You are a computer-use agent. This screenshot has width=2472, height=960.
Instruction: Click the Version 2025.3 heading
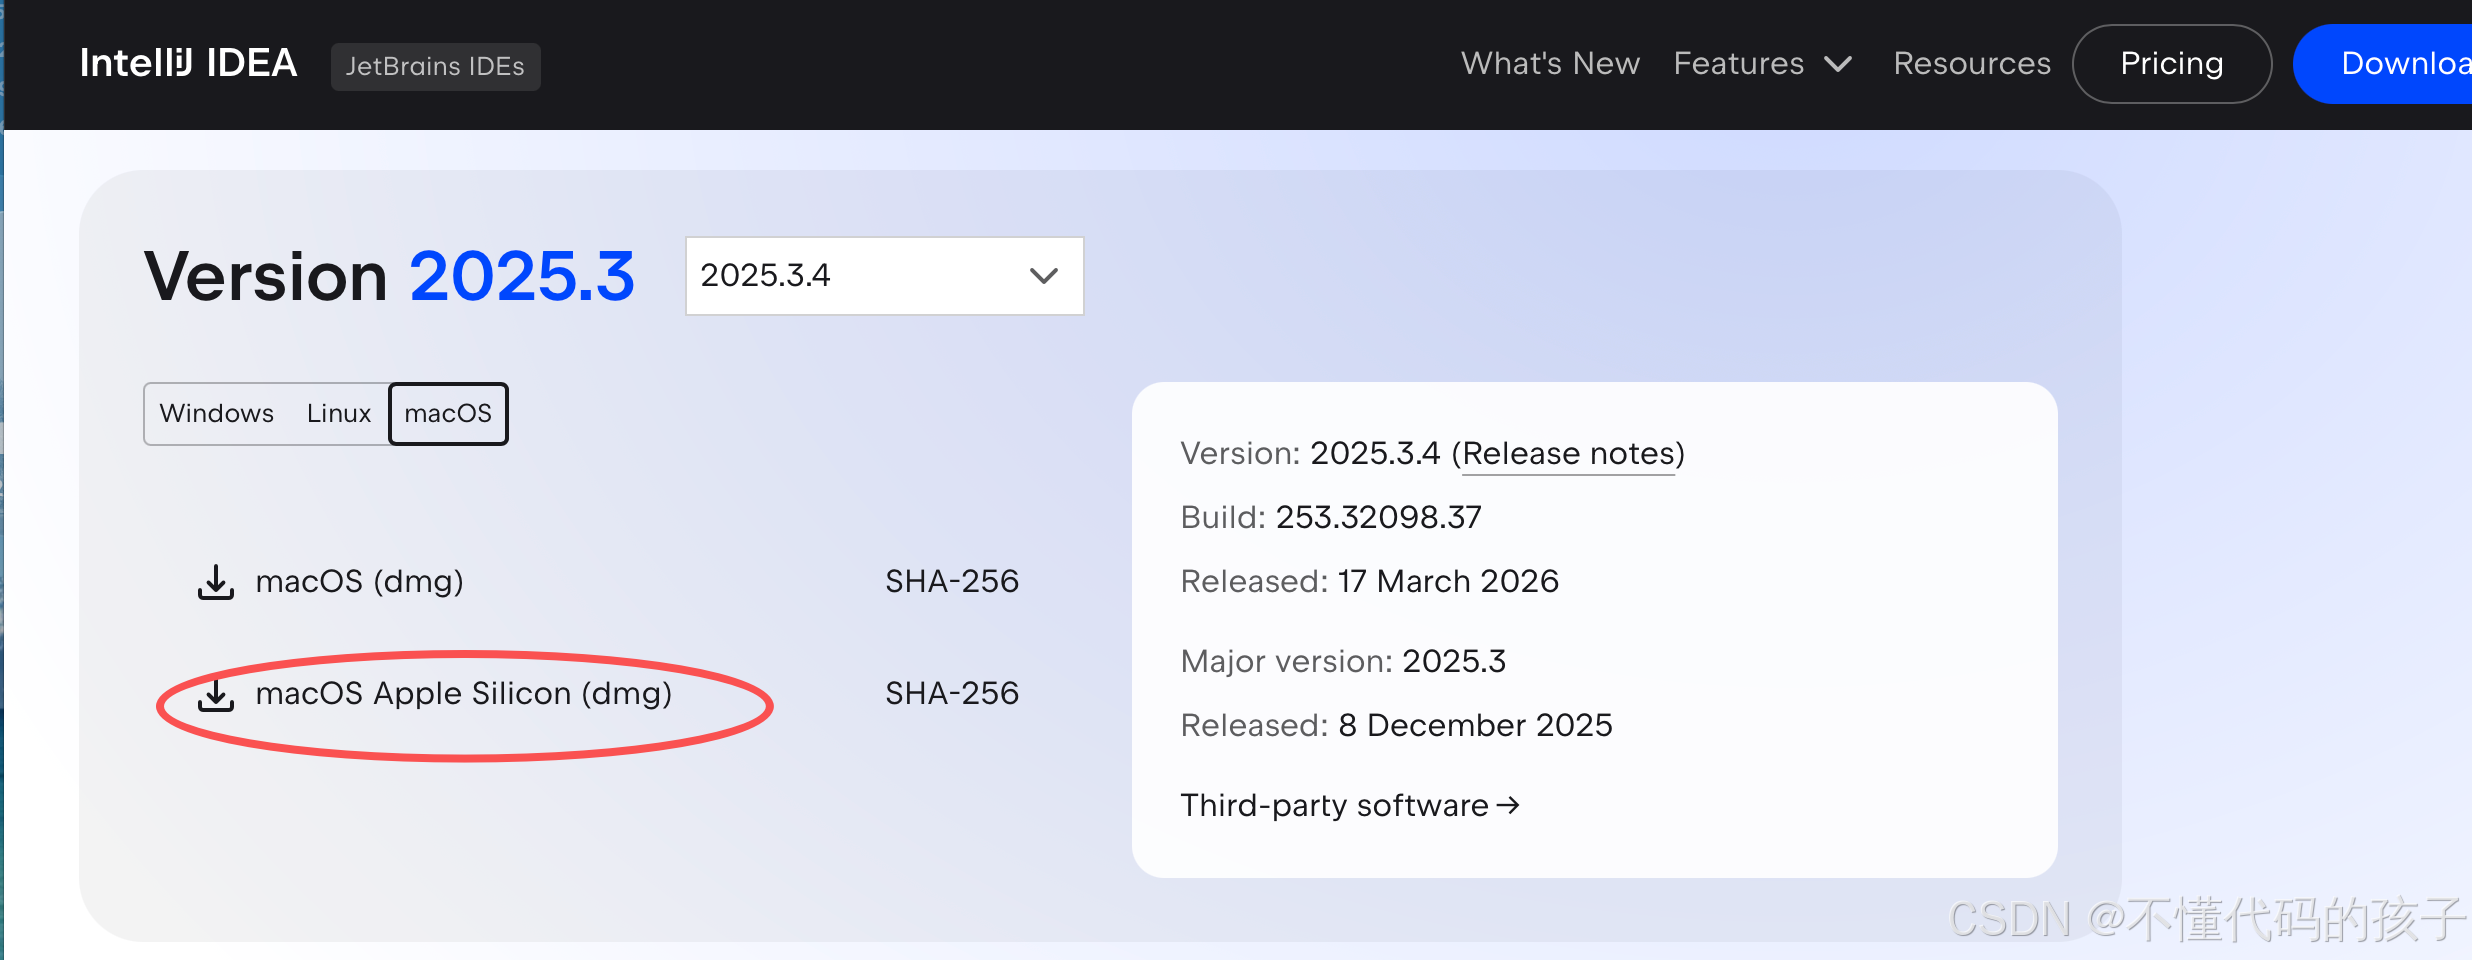pos(390,276)
